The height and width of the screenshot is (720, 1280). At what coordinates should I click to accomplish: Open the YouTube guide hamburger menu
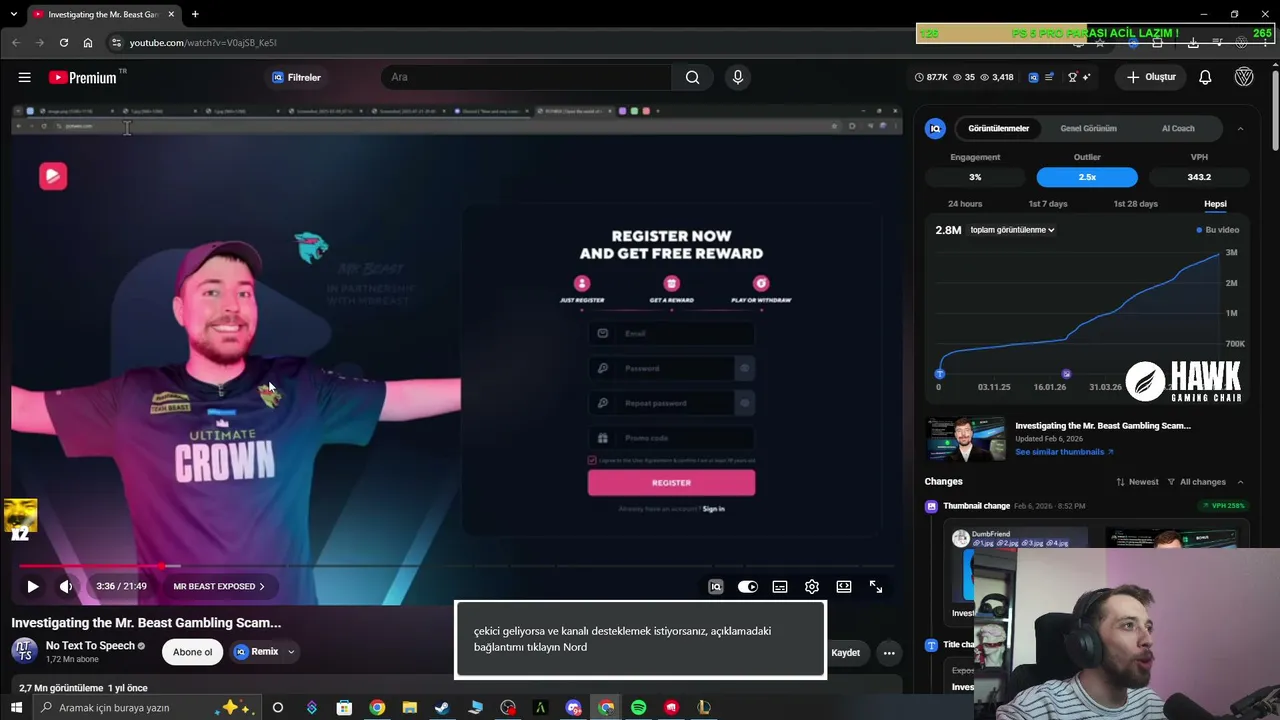[x=24, y=77]
